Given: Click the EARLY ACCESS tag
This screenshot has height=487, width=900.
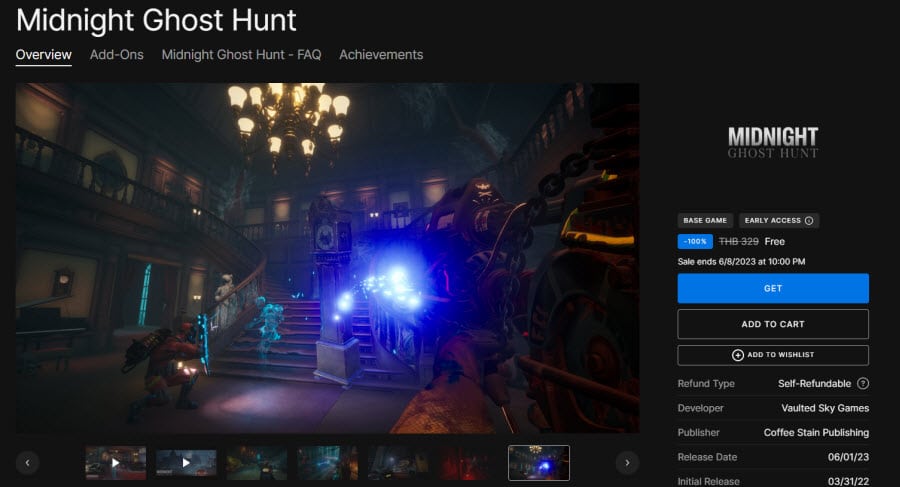Looking at the screenshot, I should (x=779, y=221).
